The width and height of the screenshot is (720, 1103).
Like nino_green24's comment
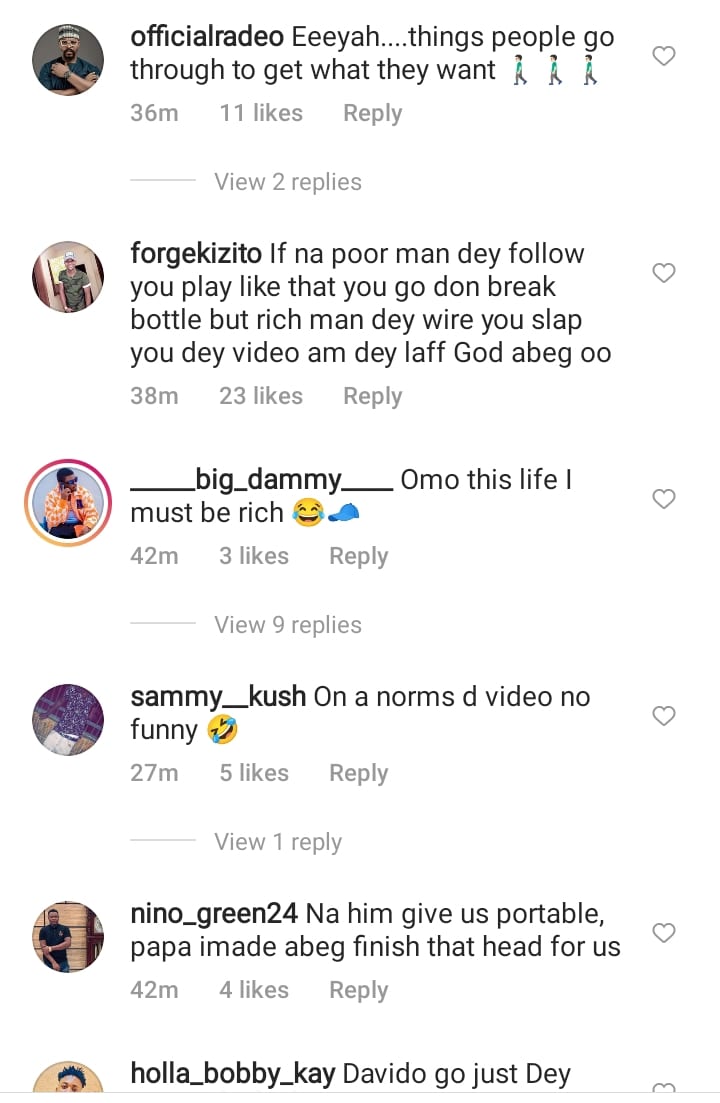coord(664,932)
